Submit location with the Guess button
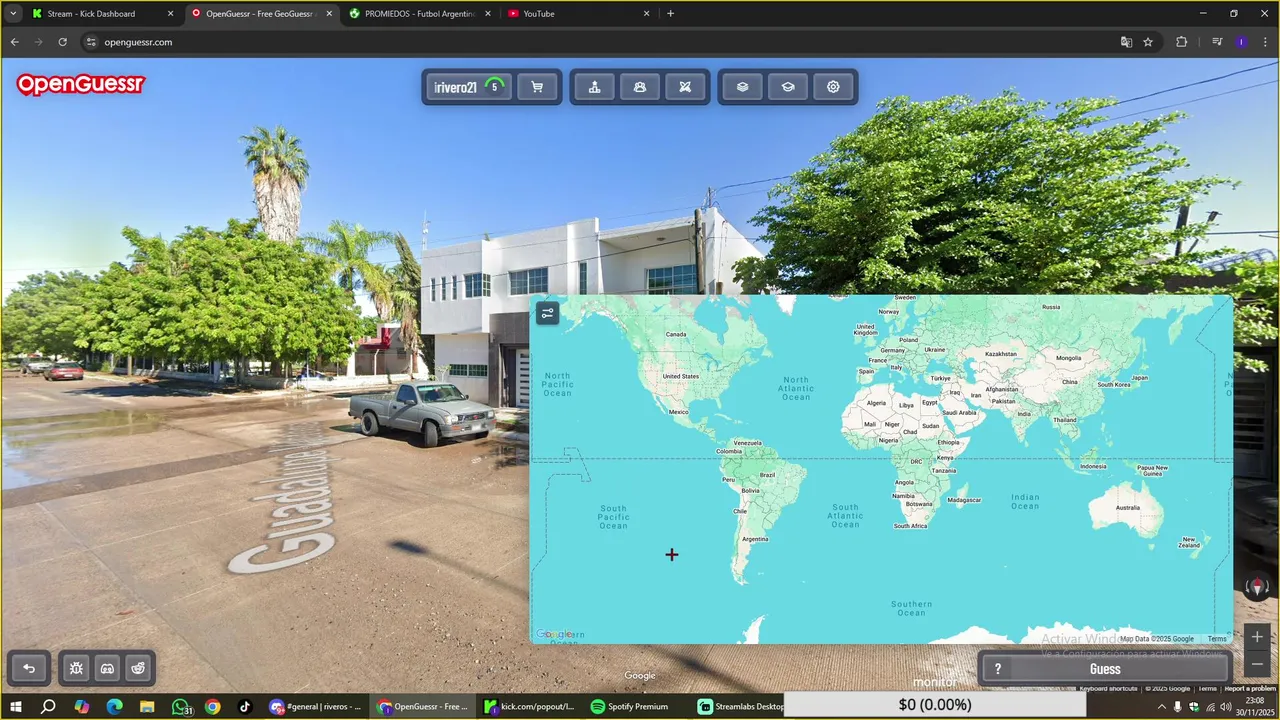The width and height of the screenshot is (1280, 720). coord(1105,669)
